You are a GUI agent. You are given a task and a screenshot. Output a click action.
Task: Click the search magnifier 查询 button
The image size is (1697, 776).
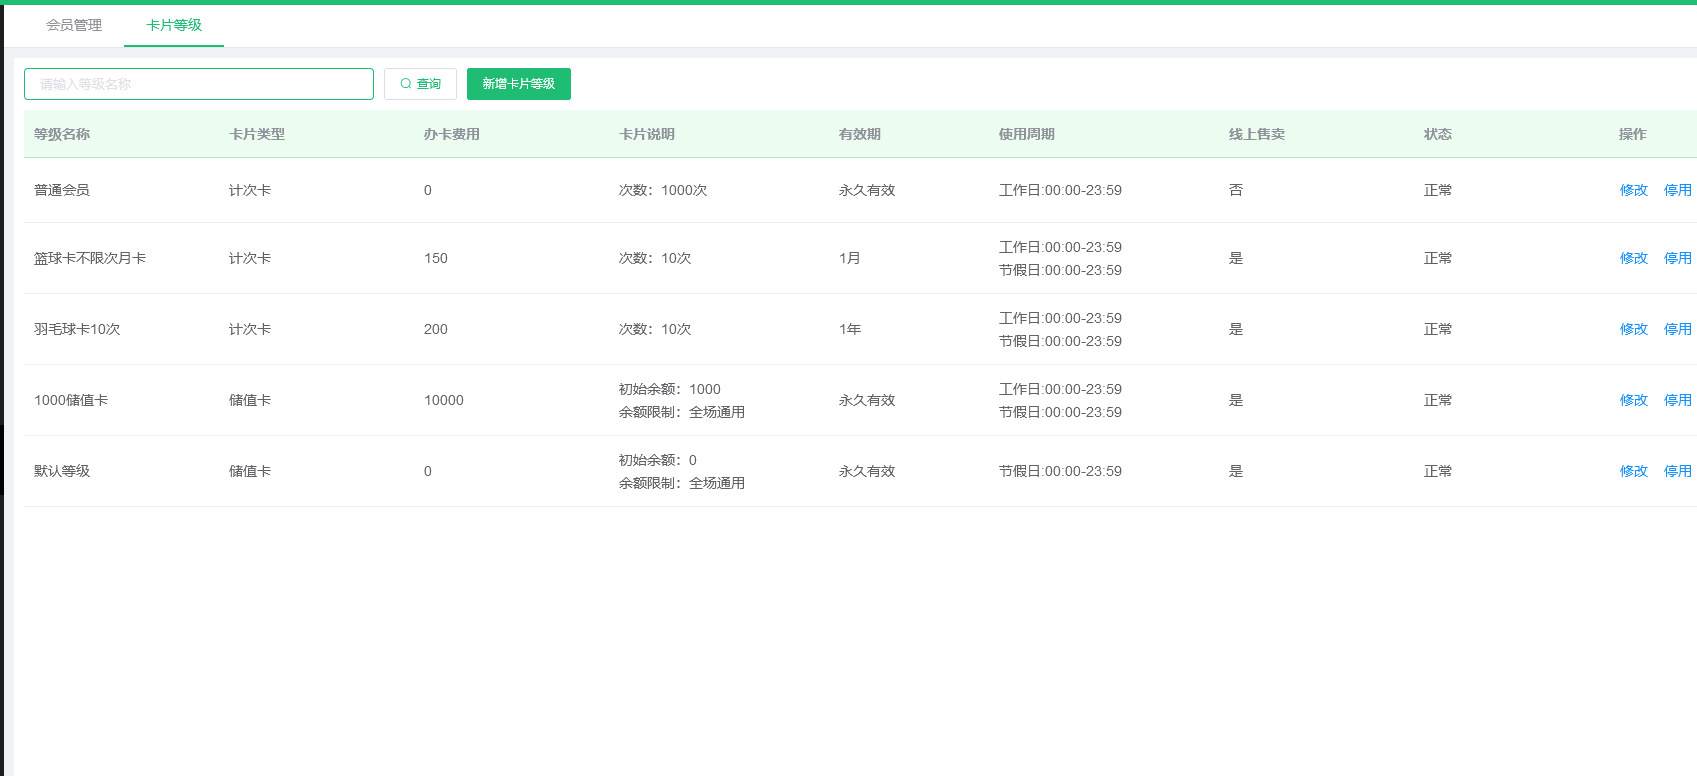(420, 84)
